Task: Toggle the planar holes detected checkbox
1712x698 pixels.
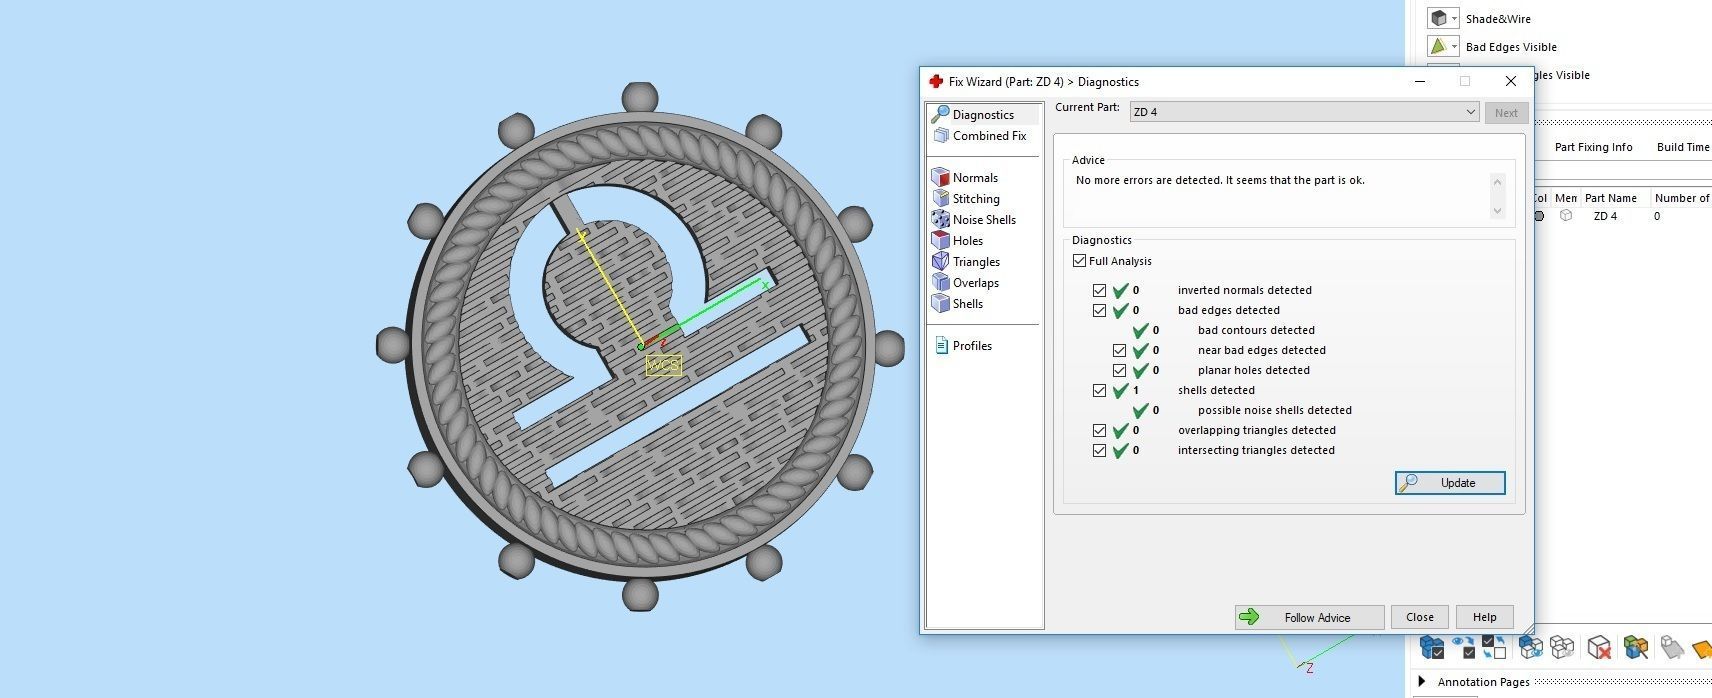Action: [1120, 370]
